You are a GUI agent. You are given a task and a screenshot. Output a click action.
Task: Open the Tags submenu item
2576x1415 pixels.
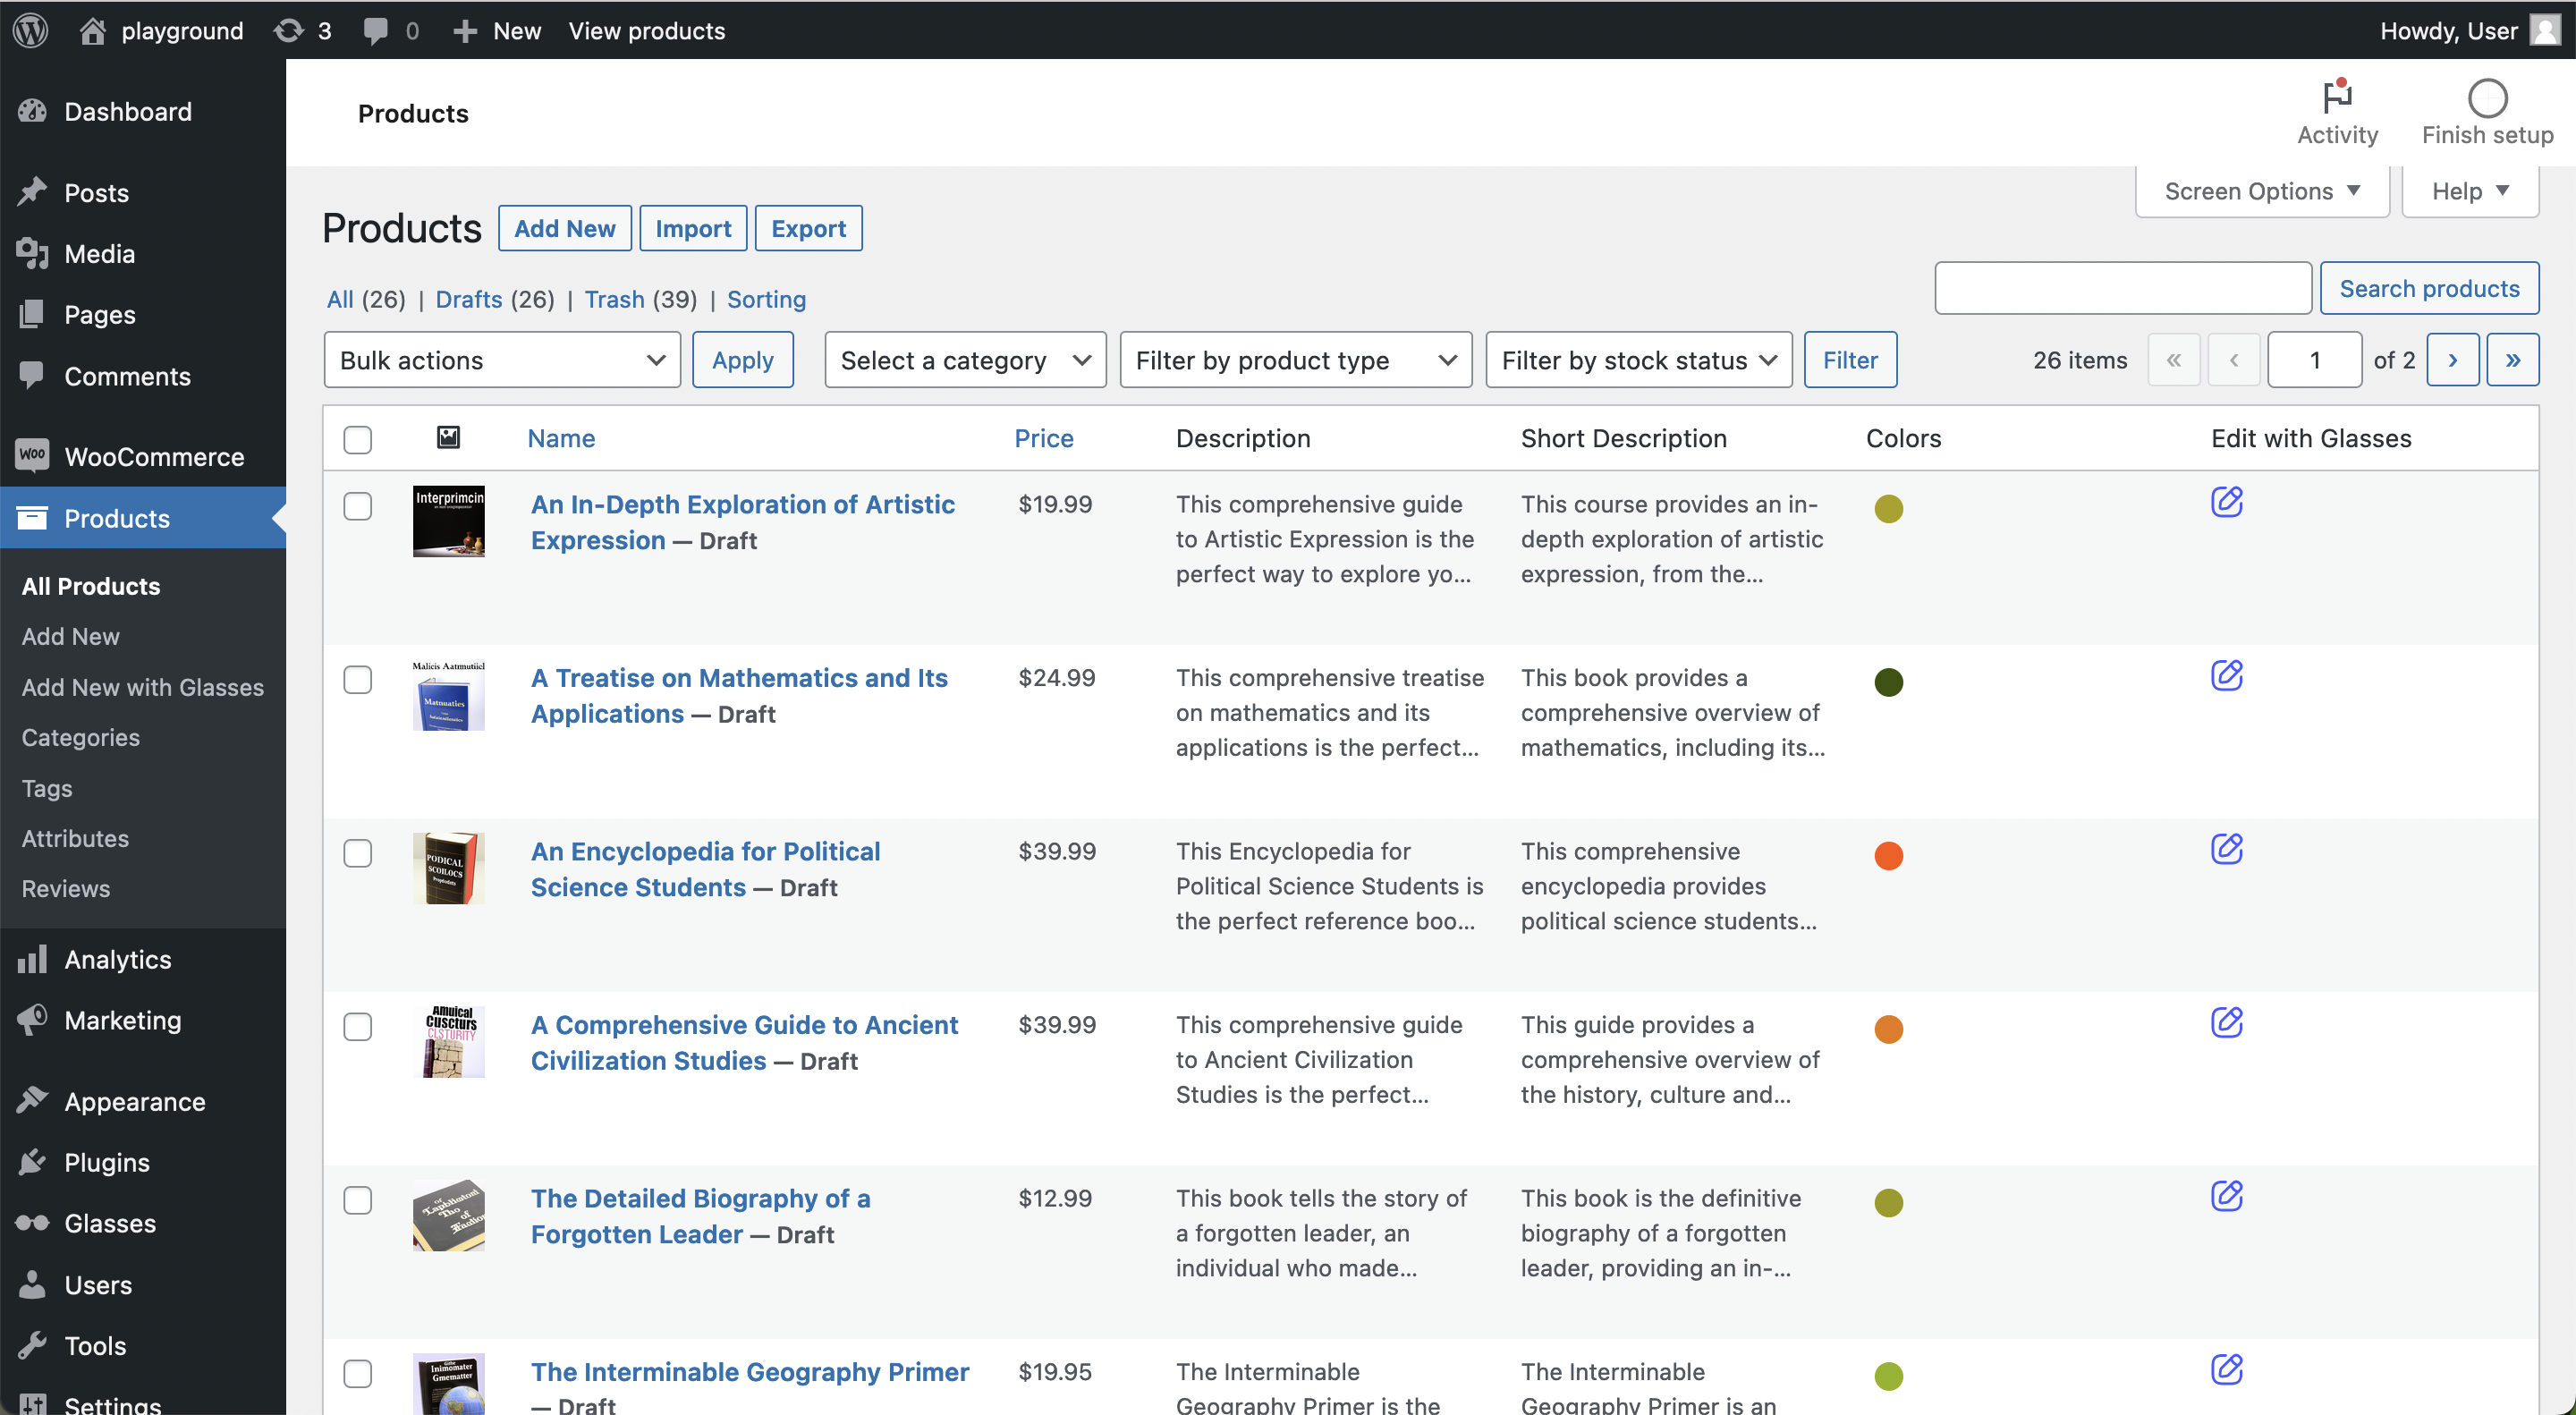(x=47, y=788)
